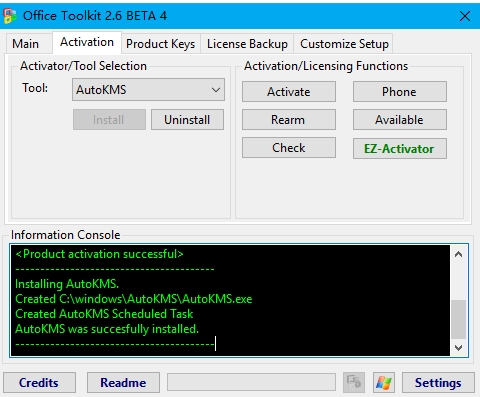
Task: Open the Product Keys tab
Action: click(x=161, y=44)
